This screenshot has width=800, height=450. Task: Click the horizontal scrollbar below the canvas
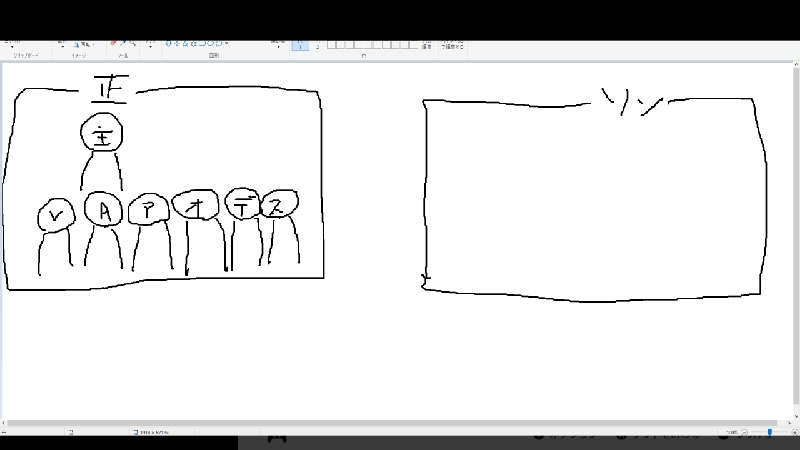coord(400,423)
